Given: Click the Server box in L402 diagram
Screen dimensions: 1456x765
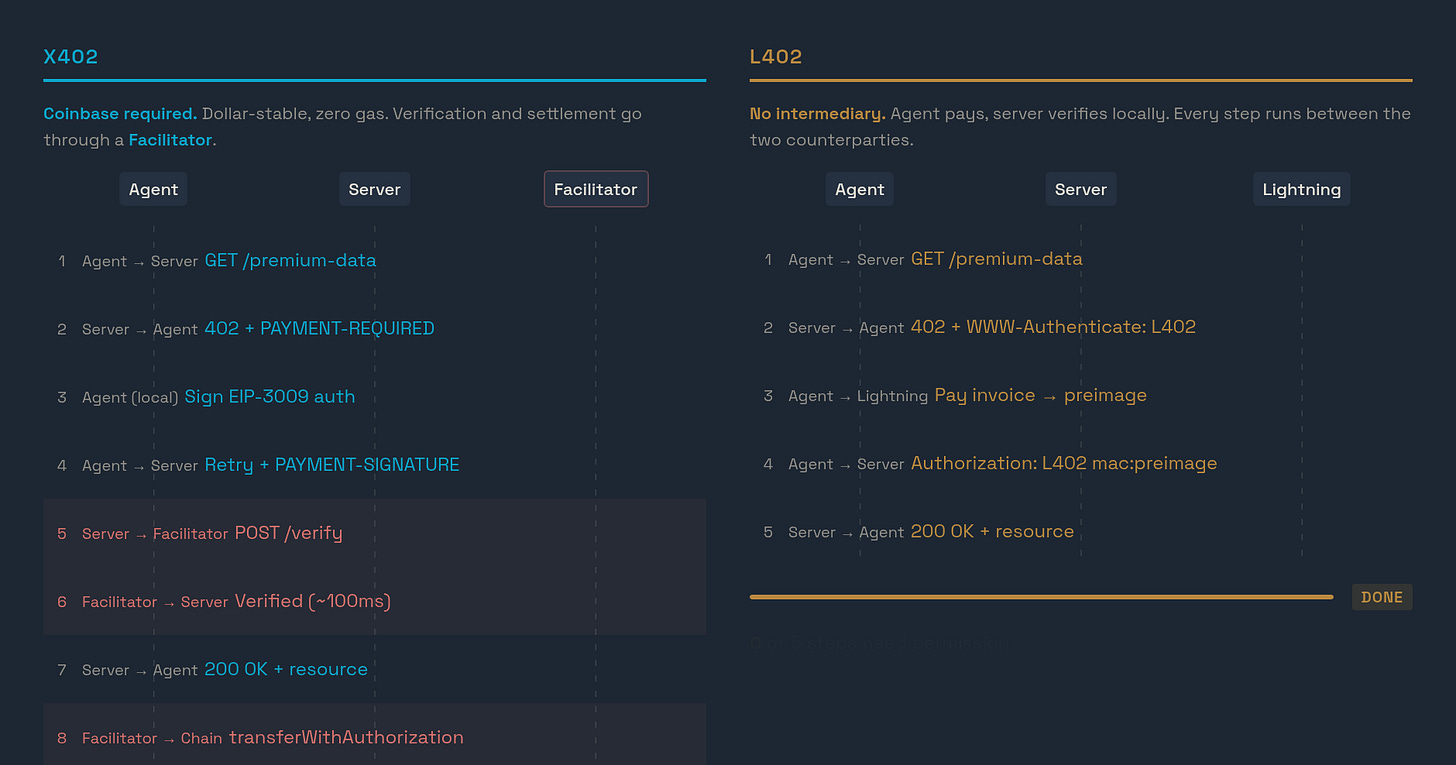Looking at the screenshot, I should pos(1081,189).
